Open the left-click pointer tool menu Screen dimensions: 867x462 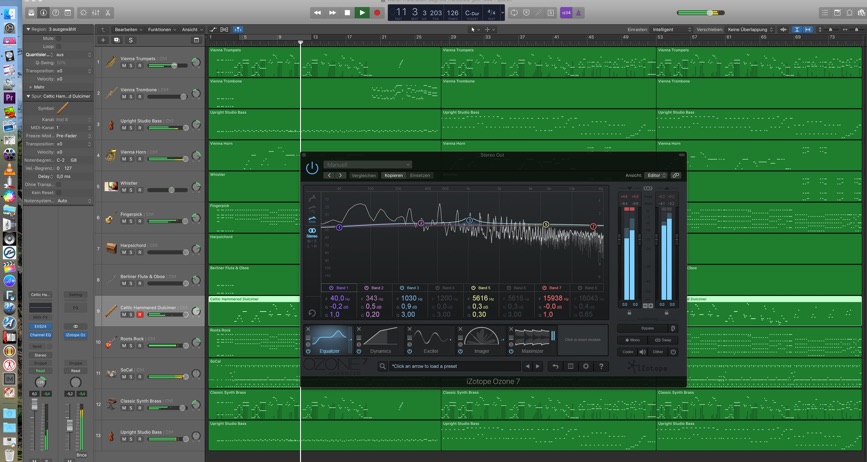coord(474,29)
